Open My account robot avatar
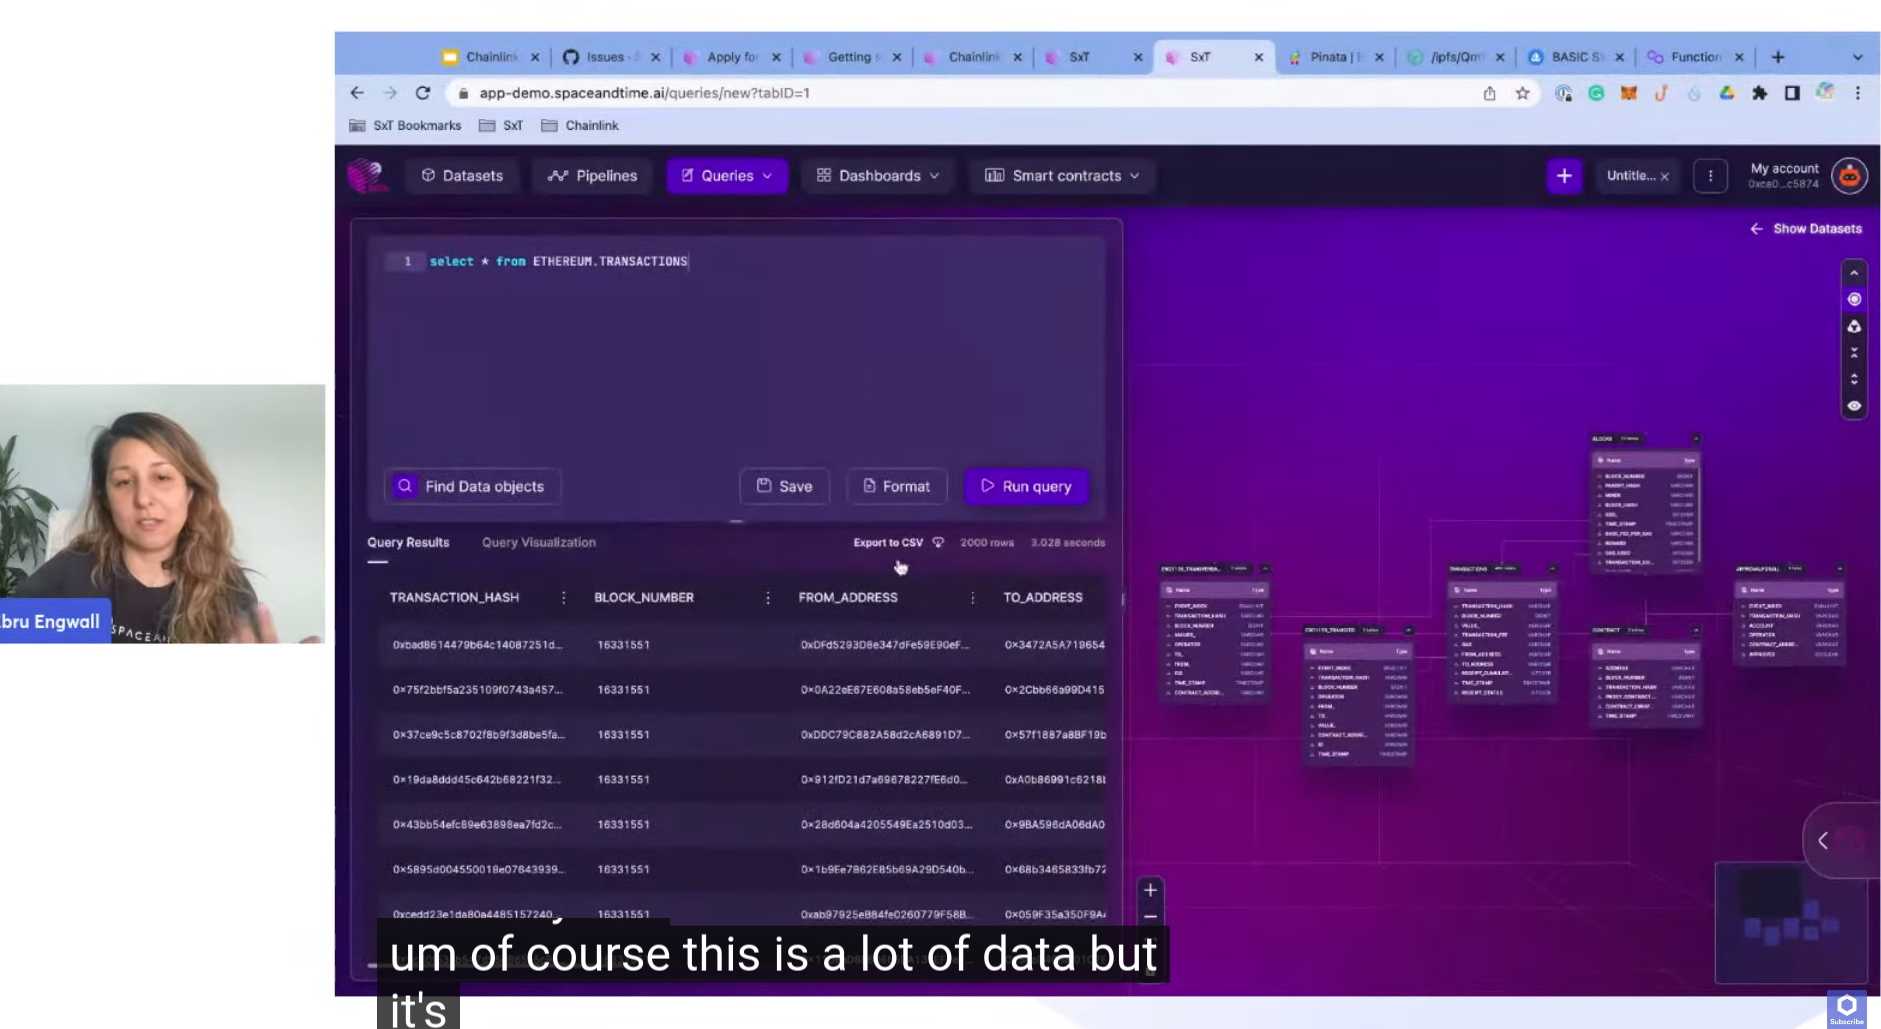The width and height of the screenshot is (1881, 1029). click(1849, 176)
